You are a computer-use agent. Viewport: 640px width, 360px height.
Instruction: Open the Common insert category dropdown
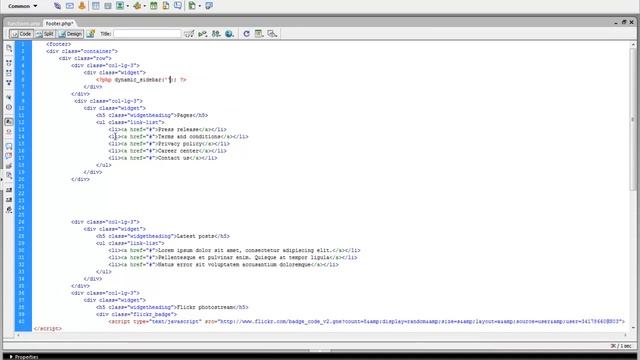[22, 6]
